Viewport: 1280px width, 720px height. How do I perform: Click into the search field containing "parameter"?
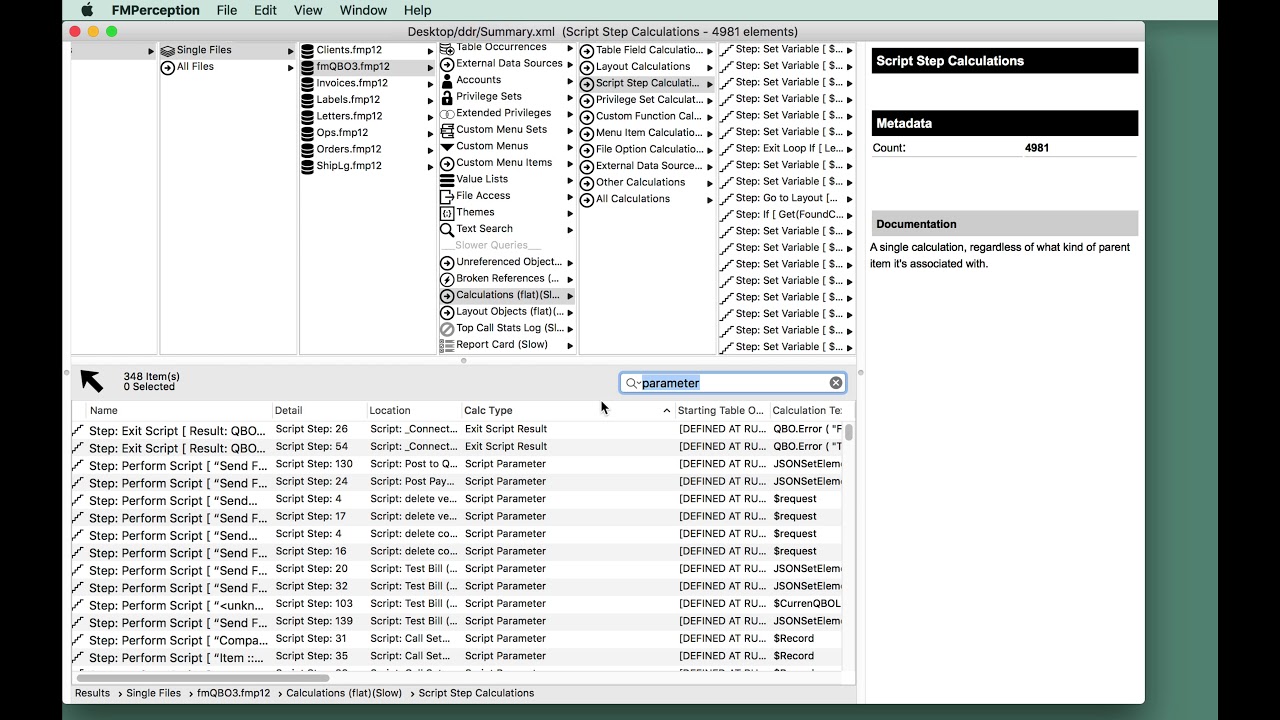(733, 383)
